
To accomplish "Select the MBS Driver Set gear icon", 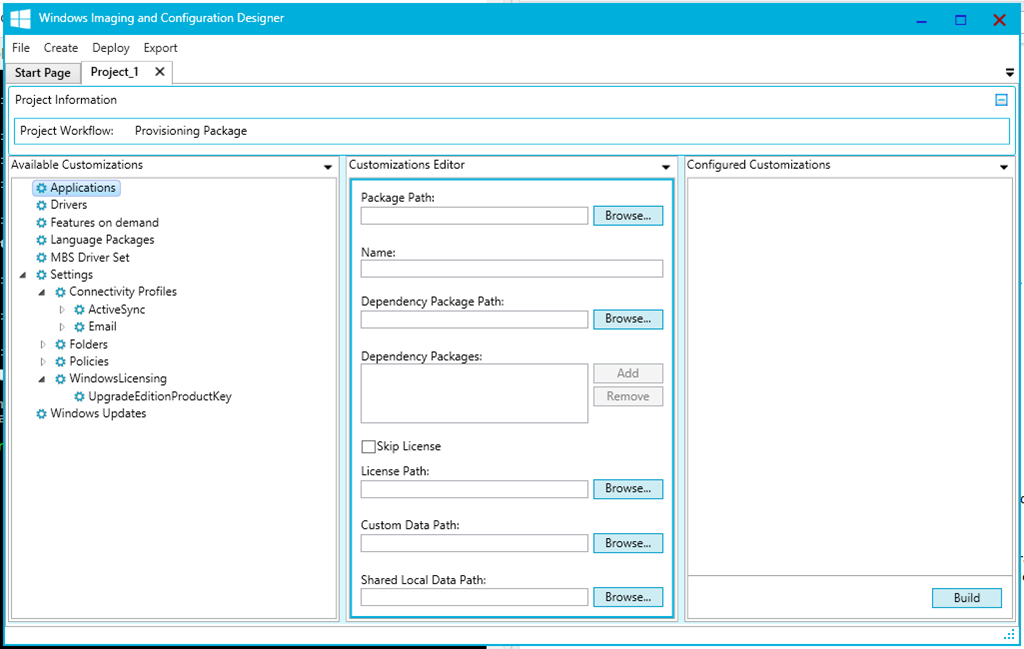I will 41,258.
